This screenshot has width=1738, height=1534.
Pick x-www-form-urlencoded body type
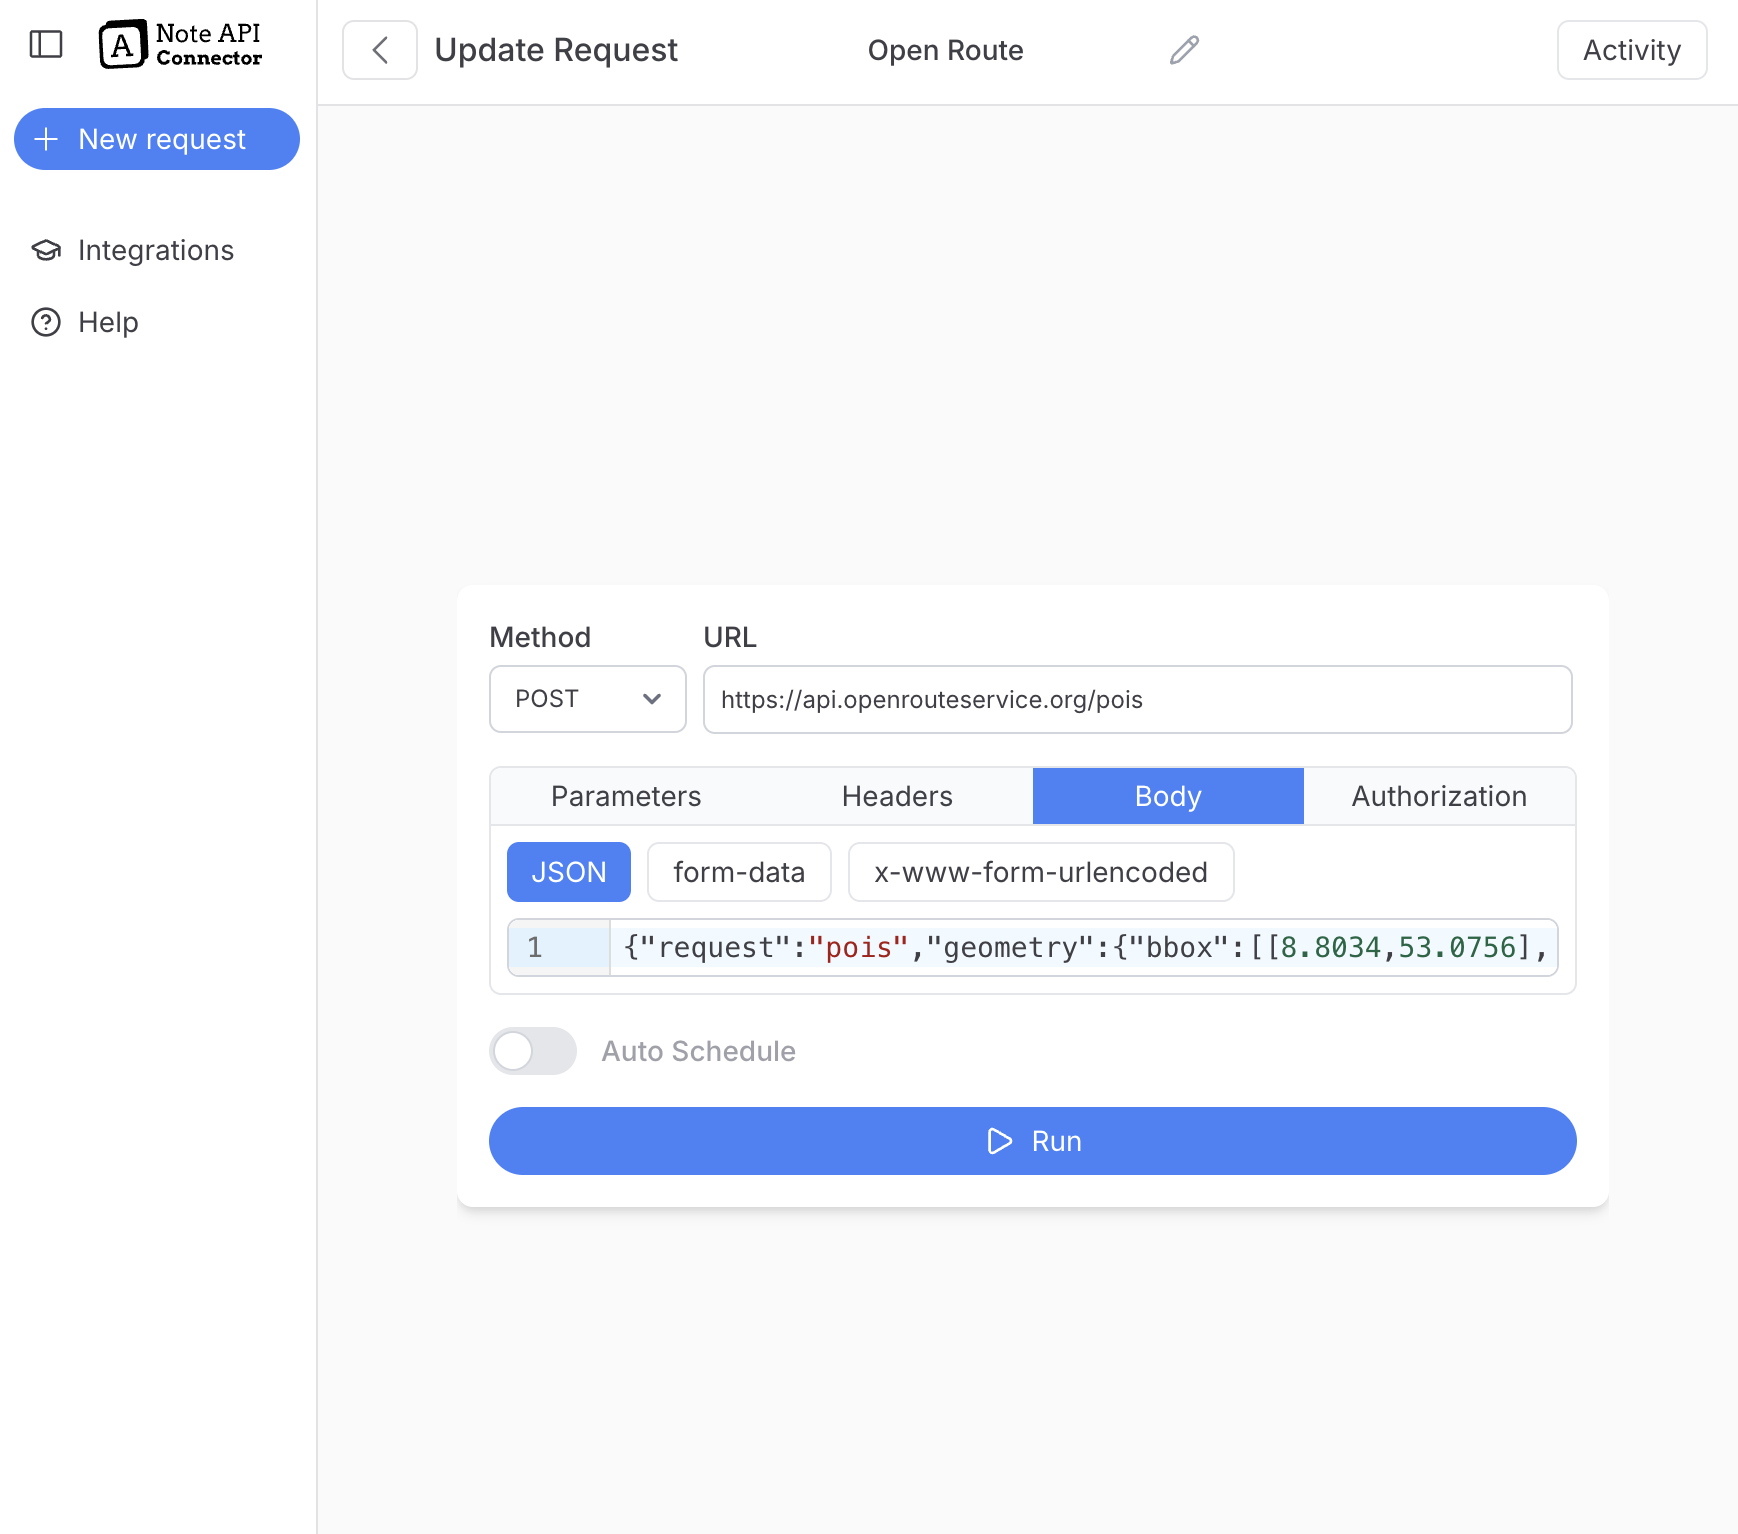(1040, 872)
